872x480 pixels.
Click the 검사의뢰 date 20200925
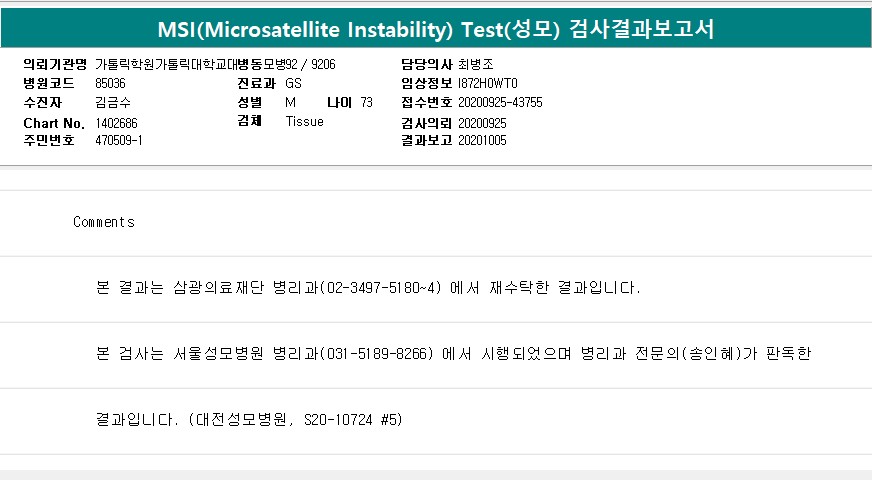click(482, 122)
